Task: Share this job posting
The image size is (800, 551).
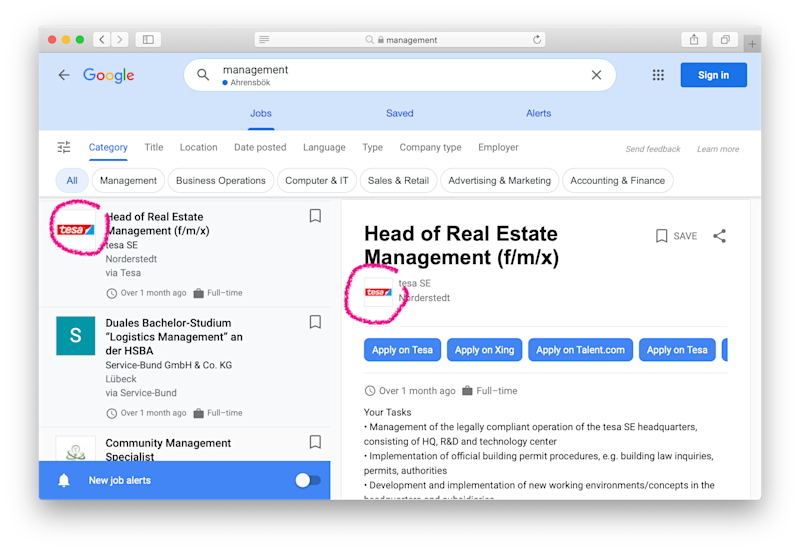Action: click(x=719, y=236)
